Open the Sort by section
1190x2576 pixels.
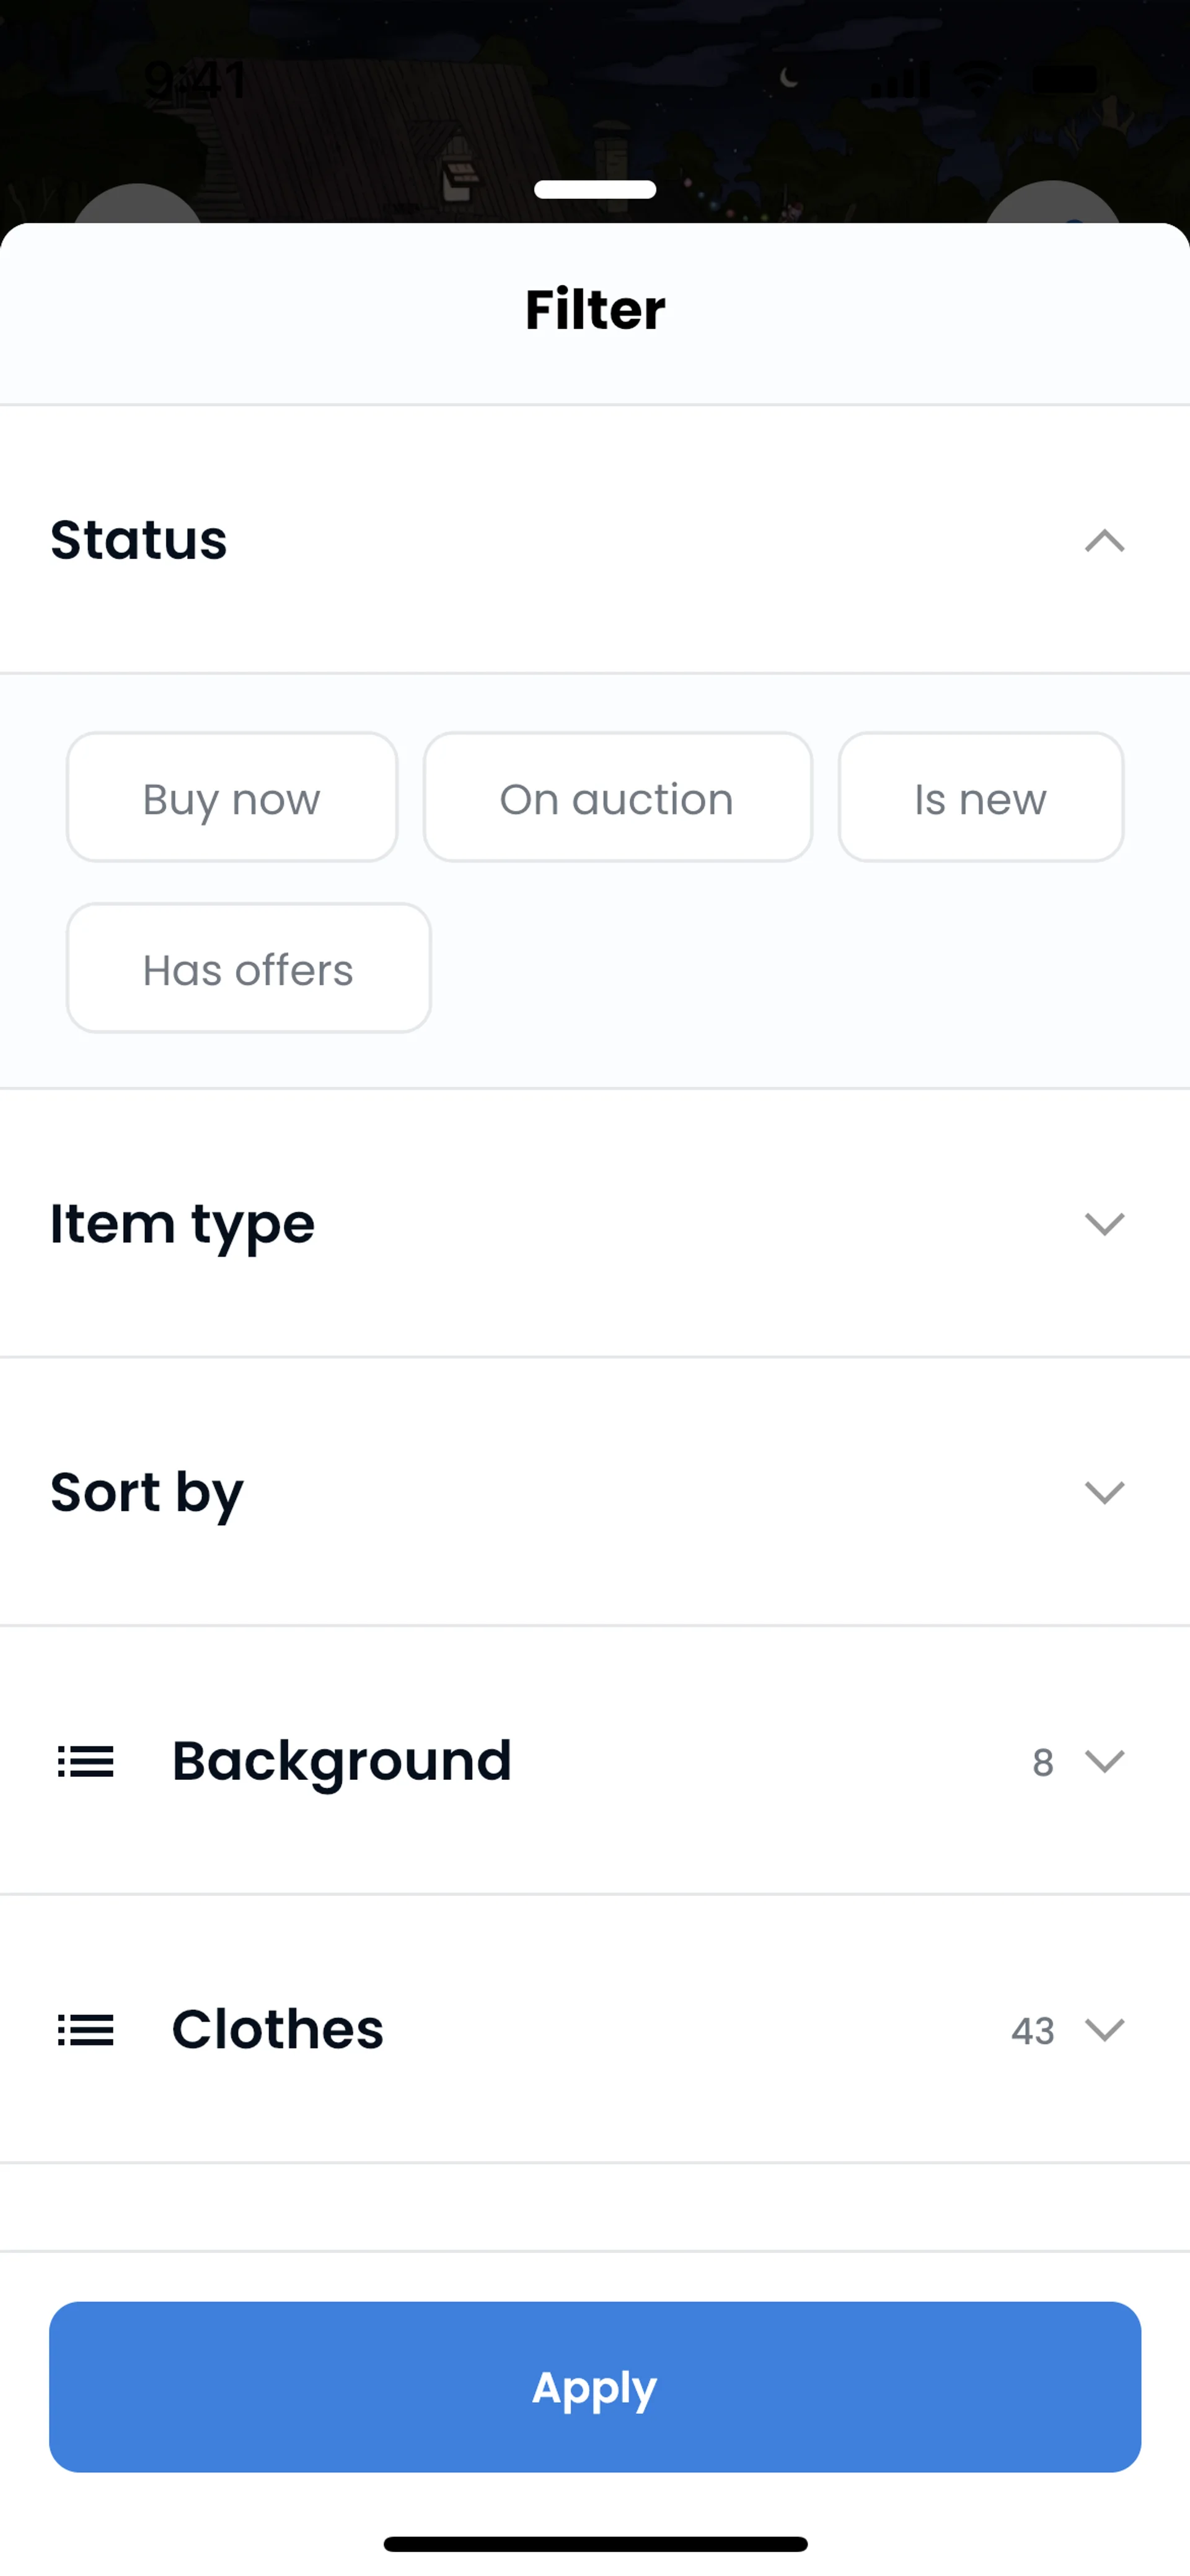pos(147,1492)
